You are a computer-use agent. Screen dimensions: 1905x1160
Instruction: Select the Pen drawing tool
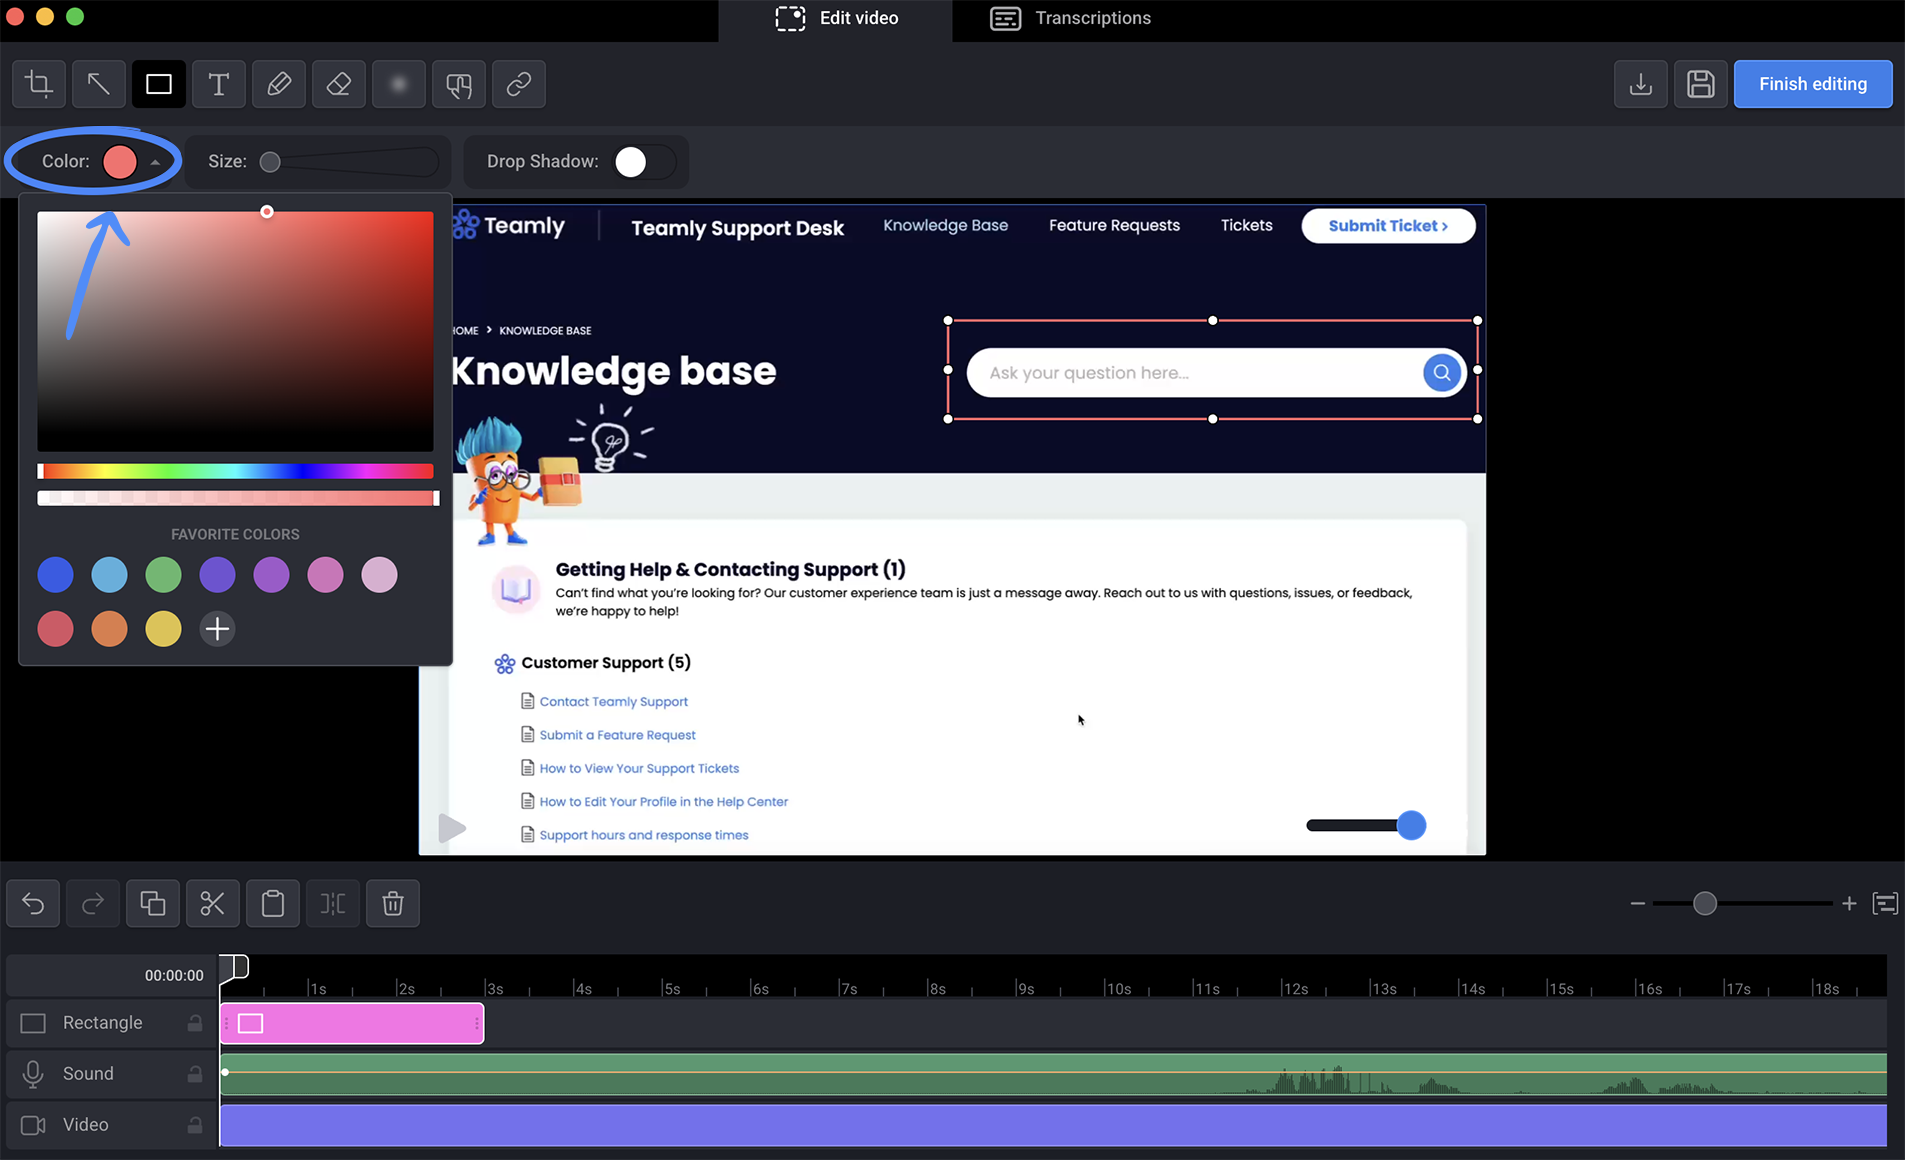point(279,84)
